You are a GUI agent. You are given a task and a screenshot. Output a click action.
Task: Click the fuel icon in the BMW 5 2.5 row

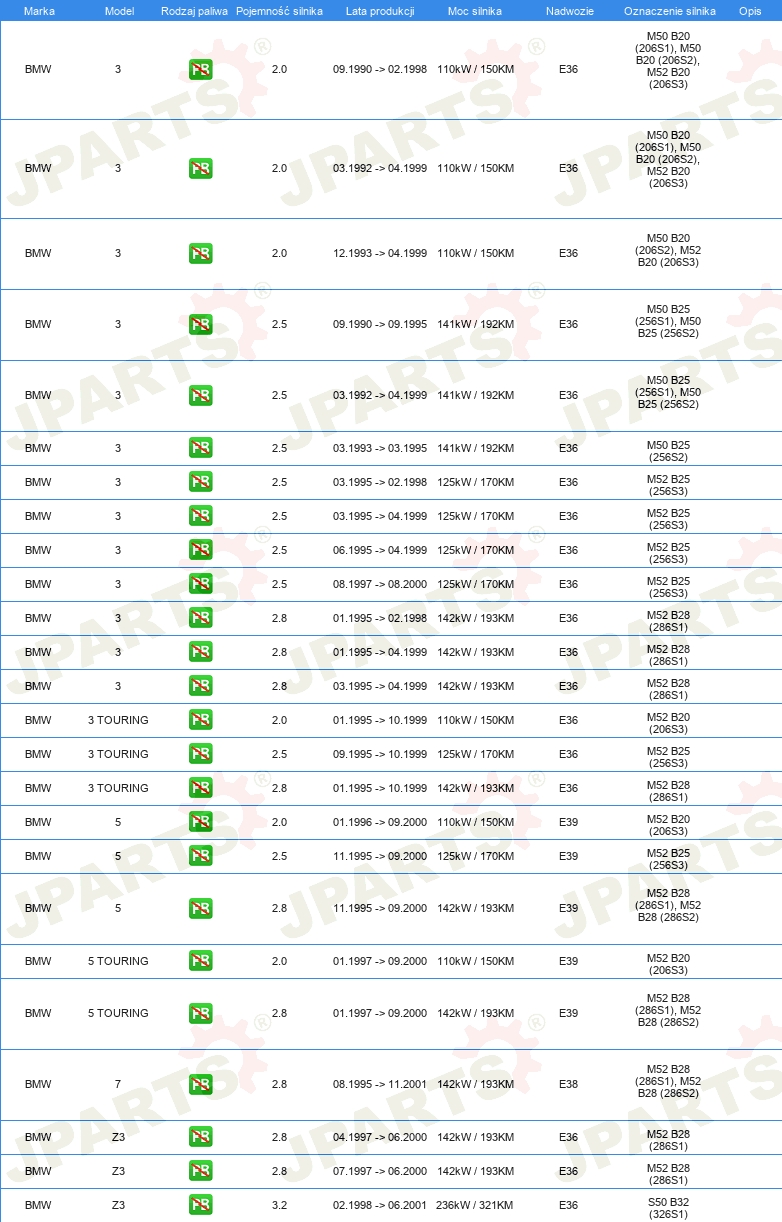click(x=200, y=856)
